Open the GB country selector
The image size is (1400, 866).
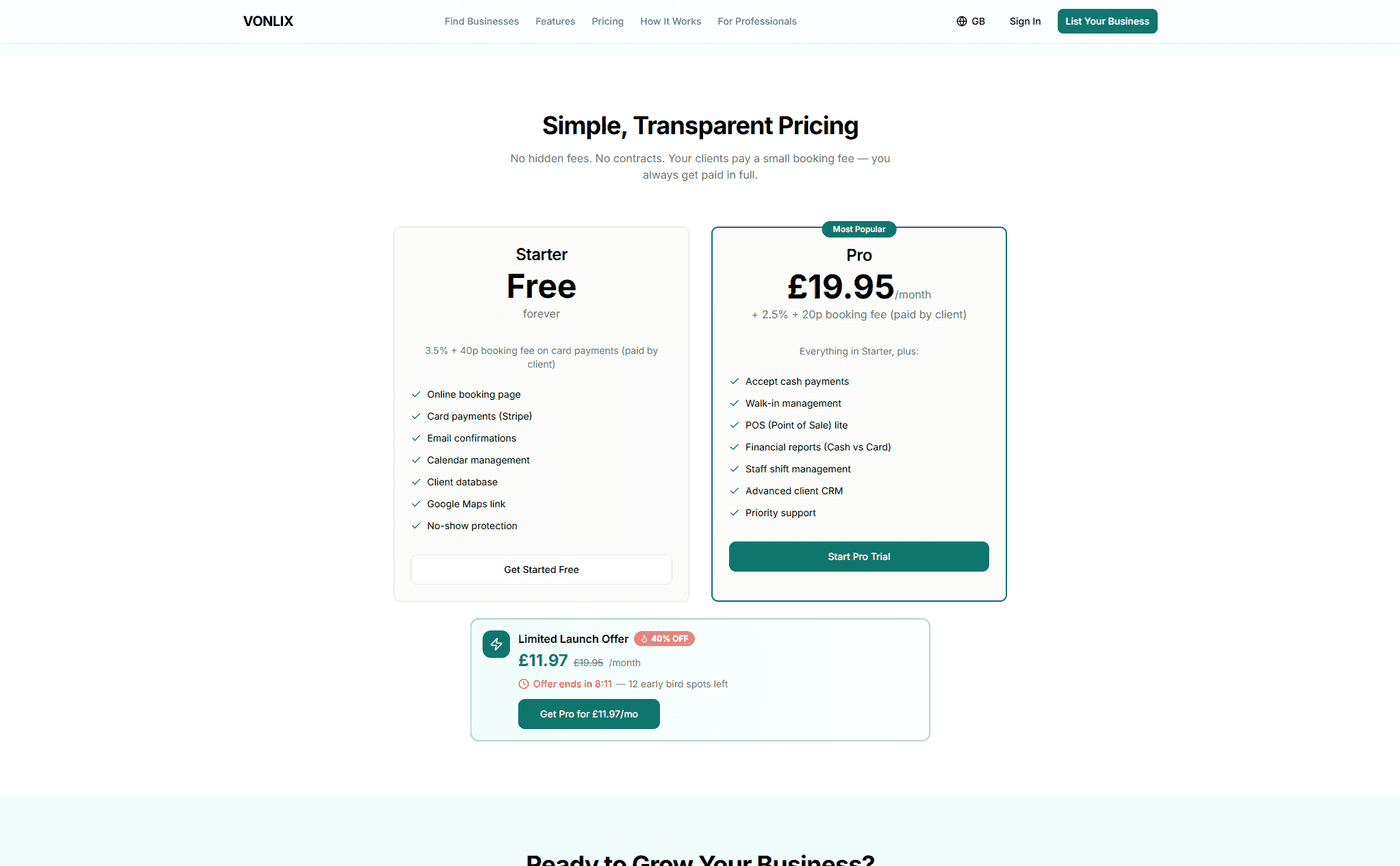click(x=970, y=20)
